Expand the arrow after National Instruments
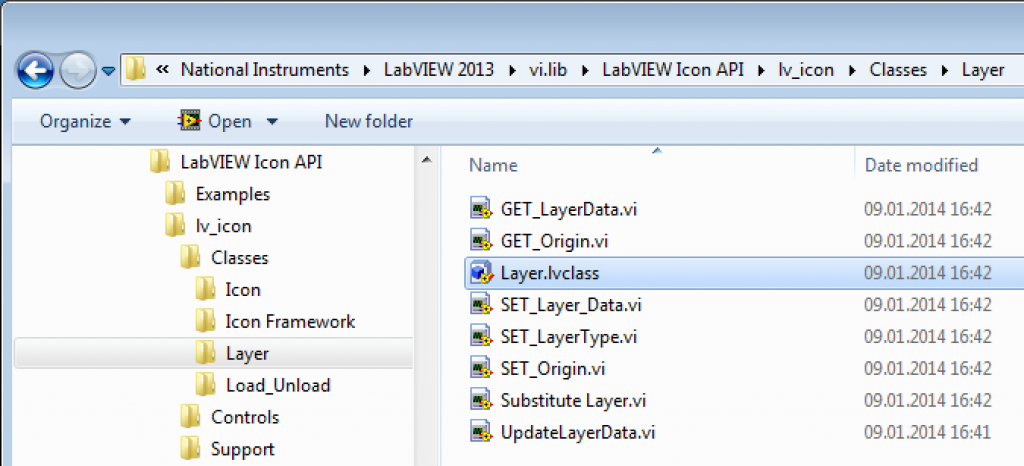The width and height of the screenshot is (1024, 466). click(365, 70)
